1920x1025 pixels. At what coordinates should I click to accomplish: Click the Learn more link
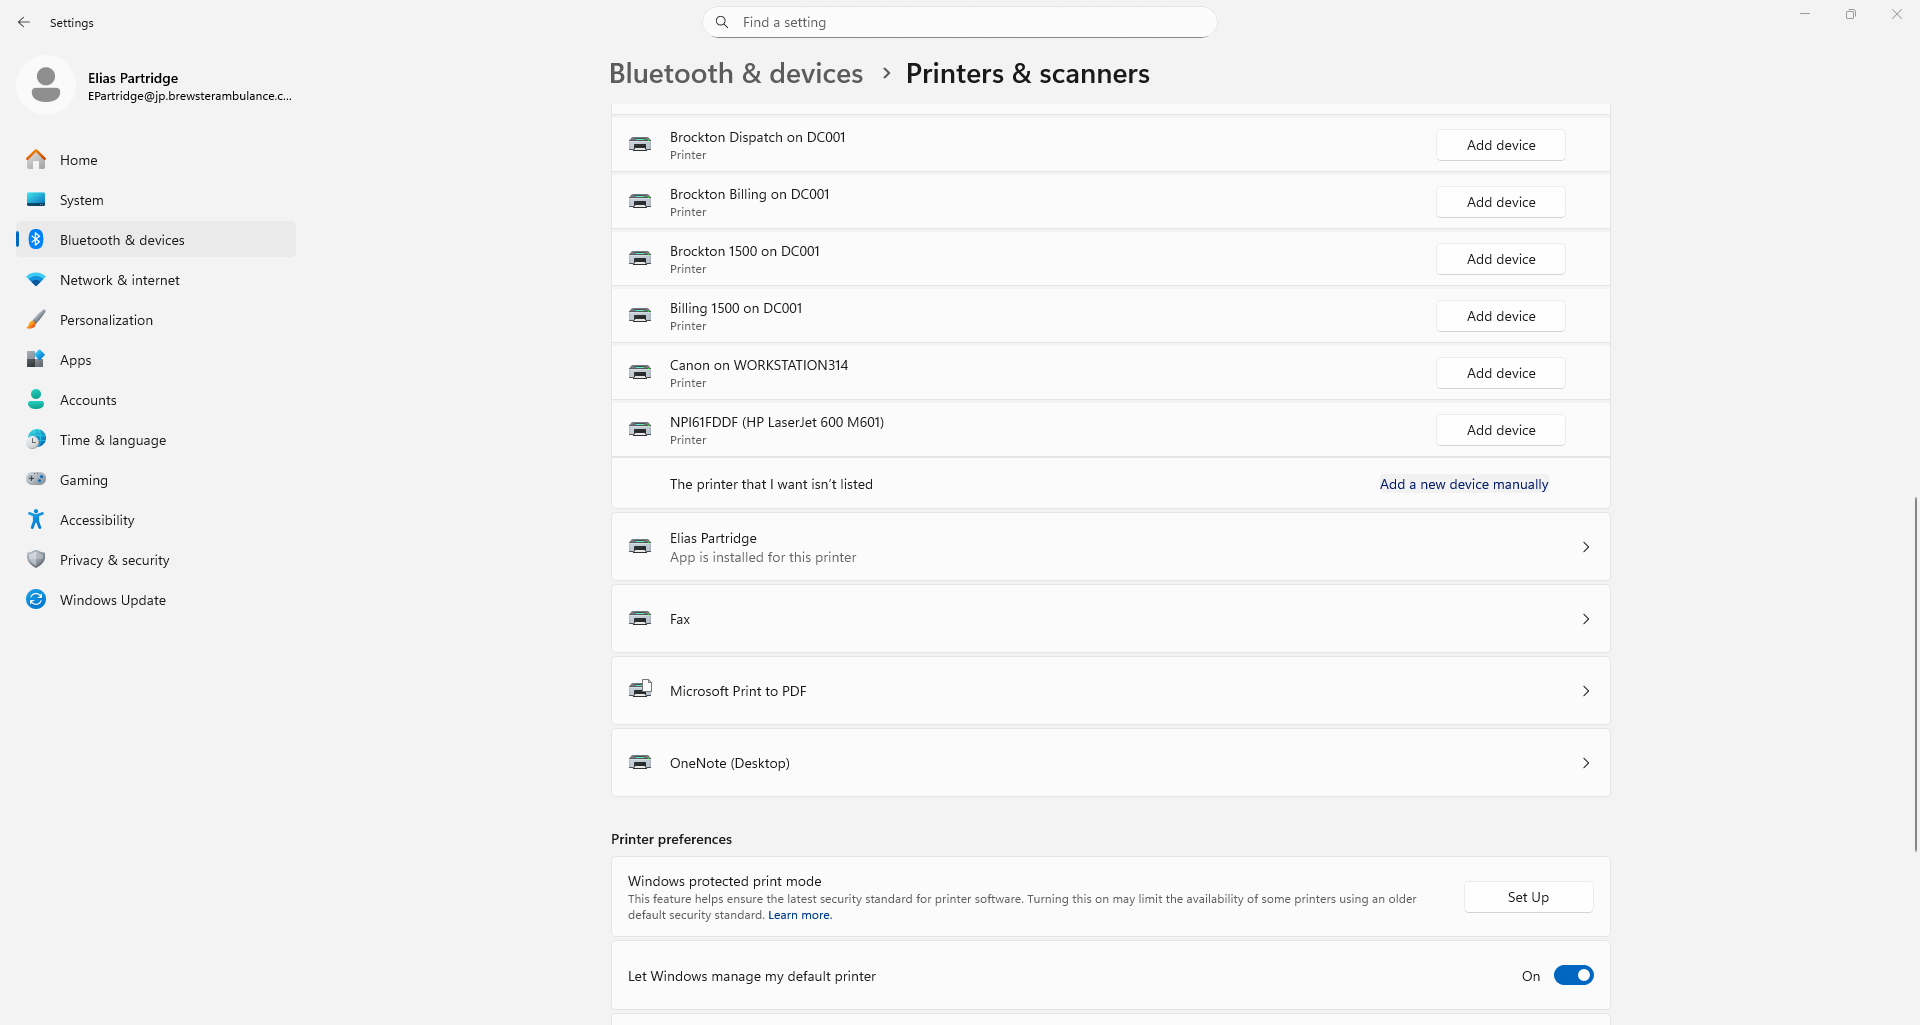tap(799, 915)
